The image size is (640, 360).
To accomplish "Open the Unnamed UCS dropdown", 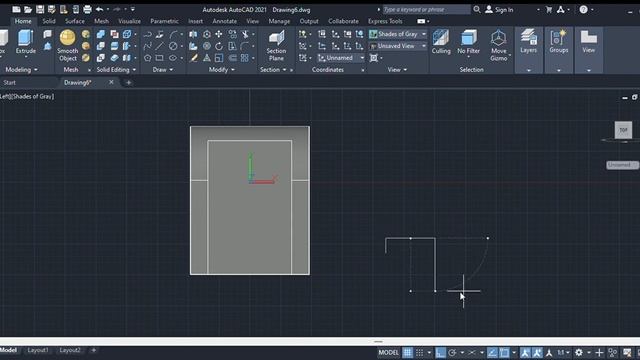I will (341, 58).
